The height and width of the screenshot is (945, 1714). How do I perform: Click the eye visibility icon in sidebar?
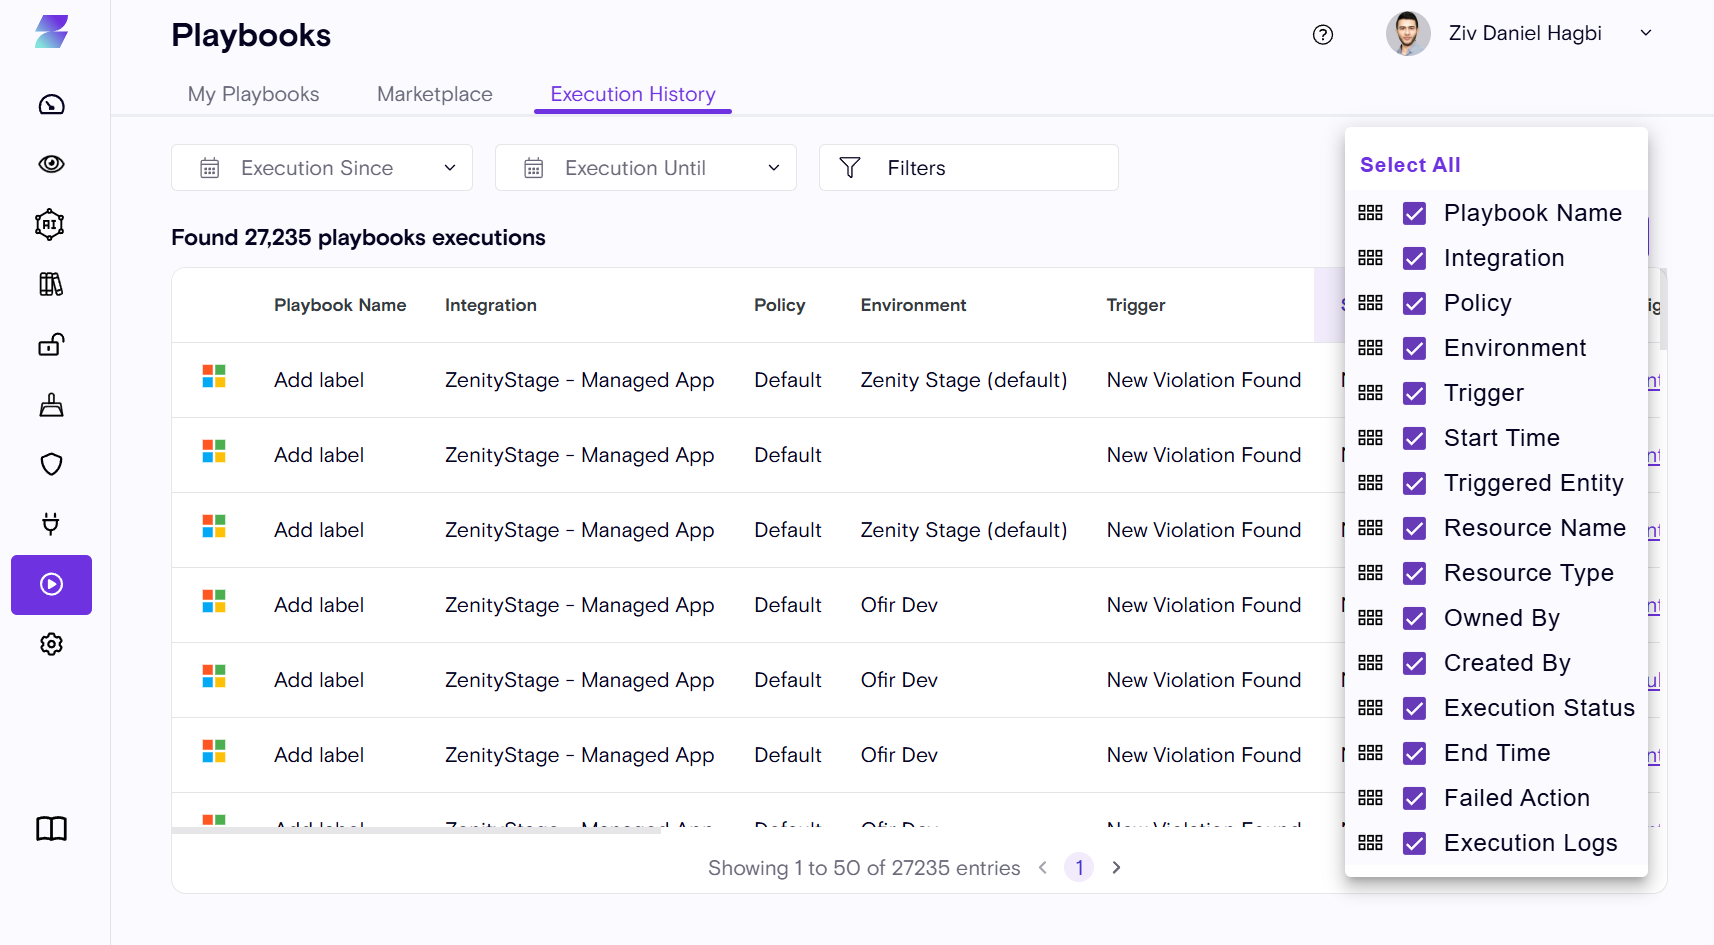tap(51, 164)
